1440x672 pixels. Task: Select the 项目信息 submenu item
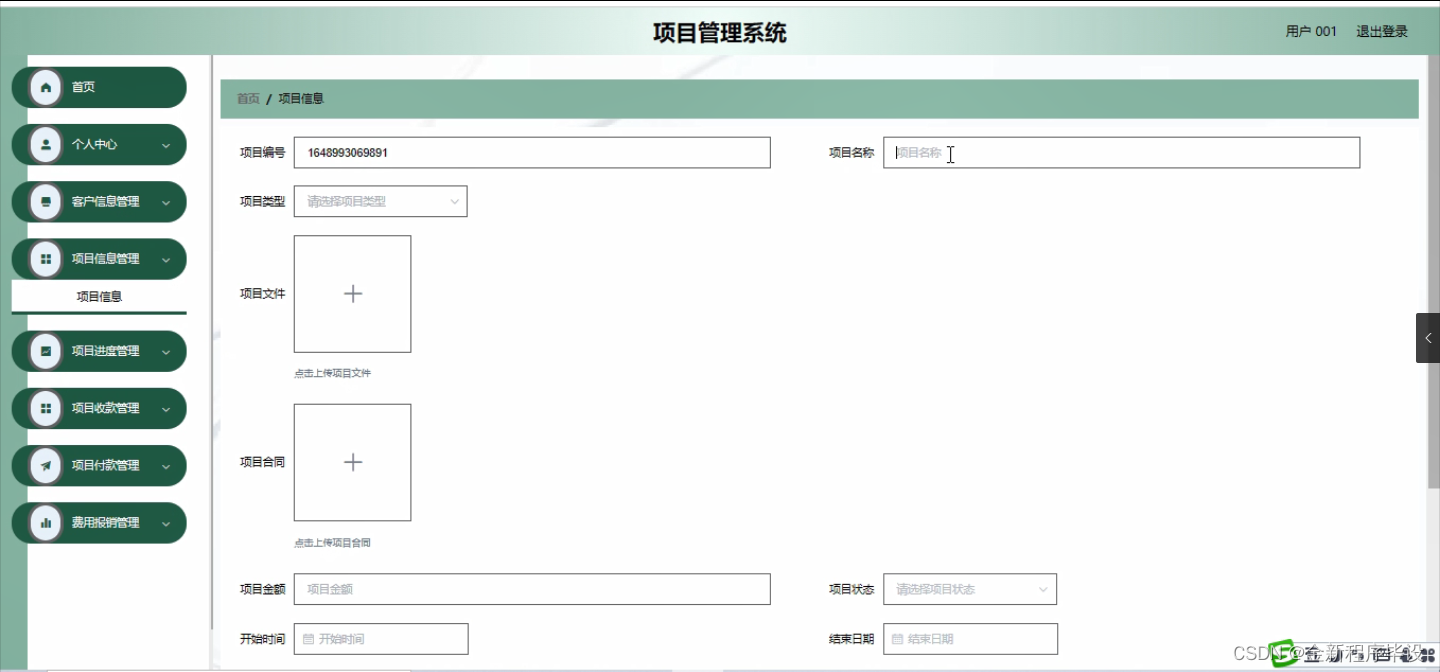click(98, 296)
